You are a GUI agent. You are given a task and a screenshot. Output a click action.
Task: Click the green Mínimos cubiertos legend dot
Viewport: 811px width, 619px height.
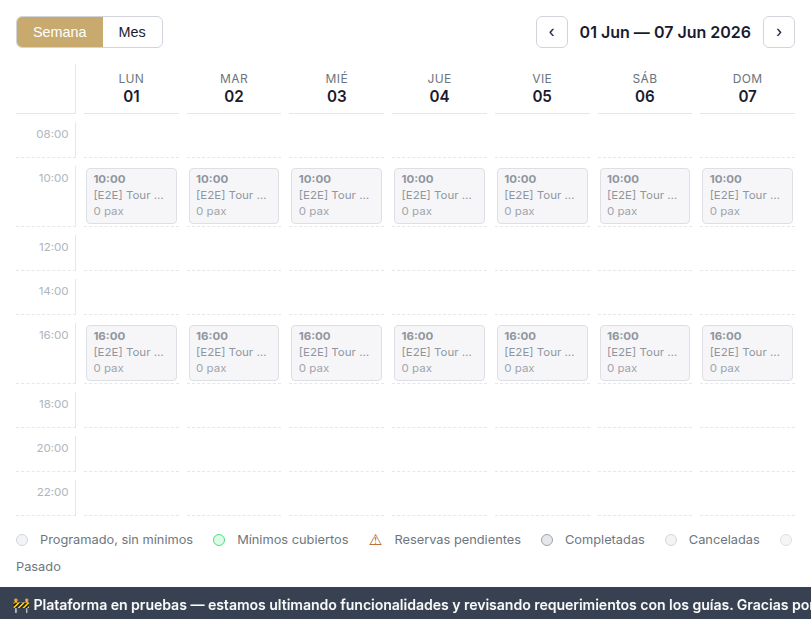(219, 540)
